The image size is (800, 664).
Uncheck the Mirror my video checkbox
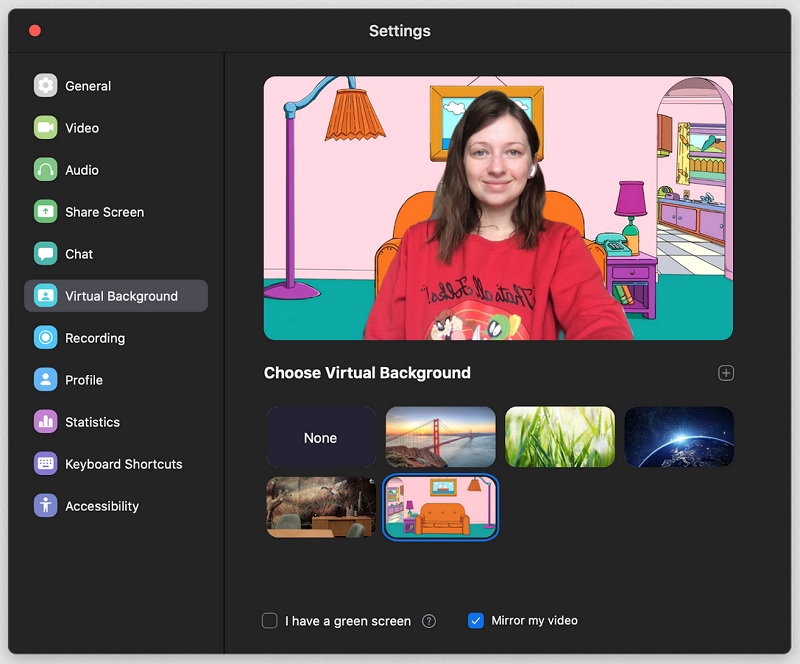point(476,621)
